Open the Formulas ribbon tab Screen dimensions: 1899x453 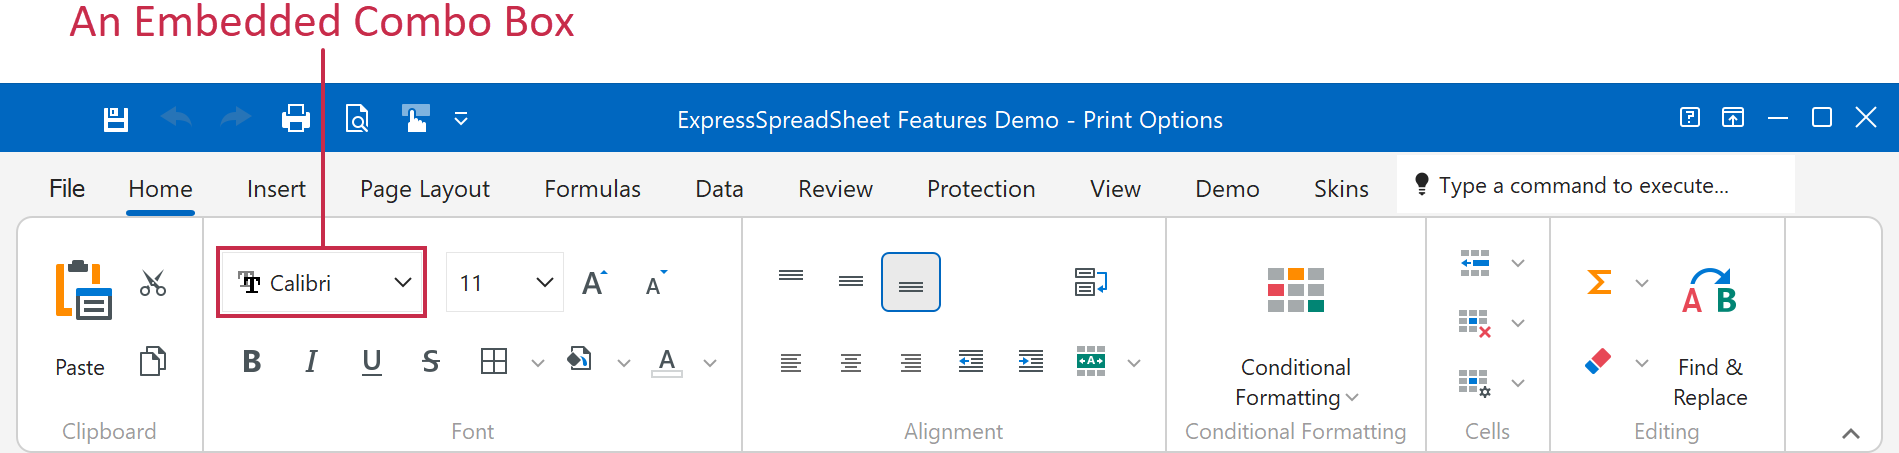[x=592, y=189]
